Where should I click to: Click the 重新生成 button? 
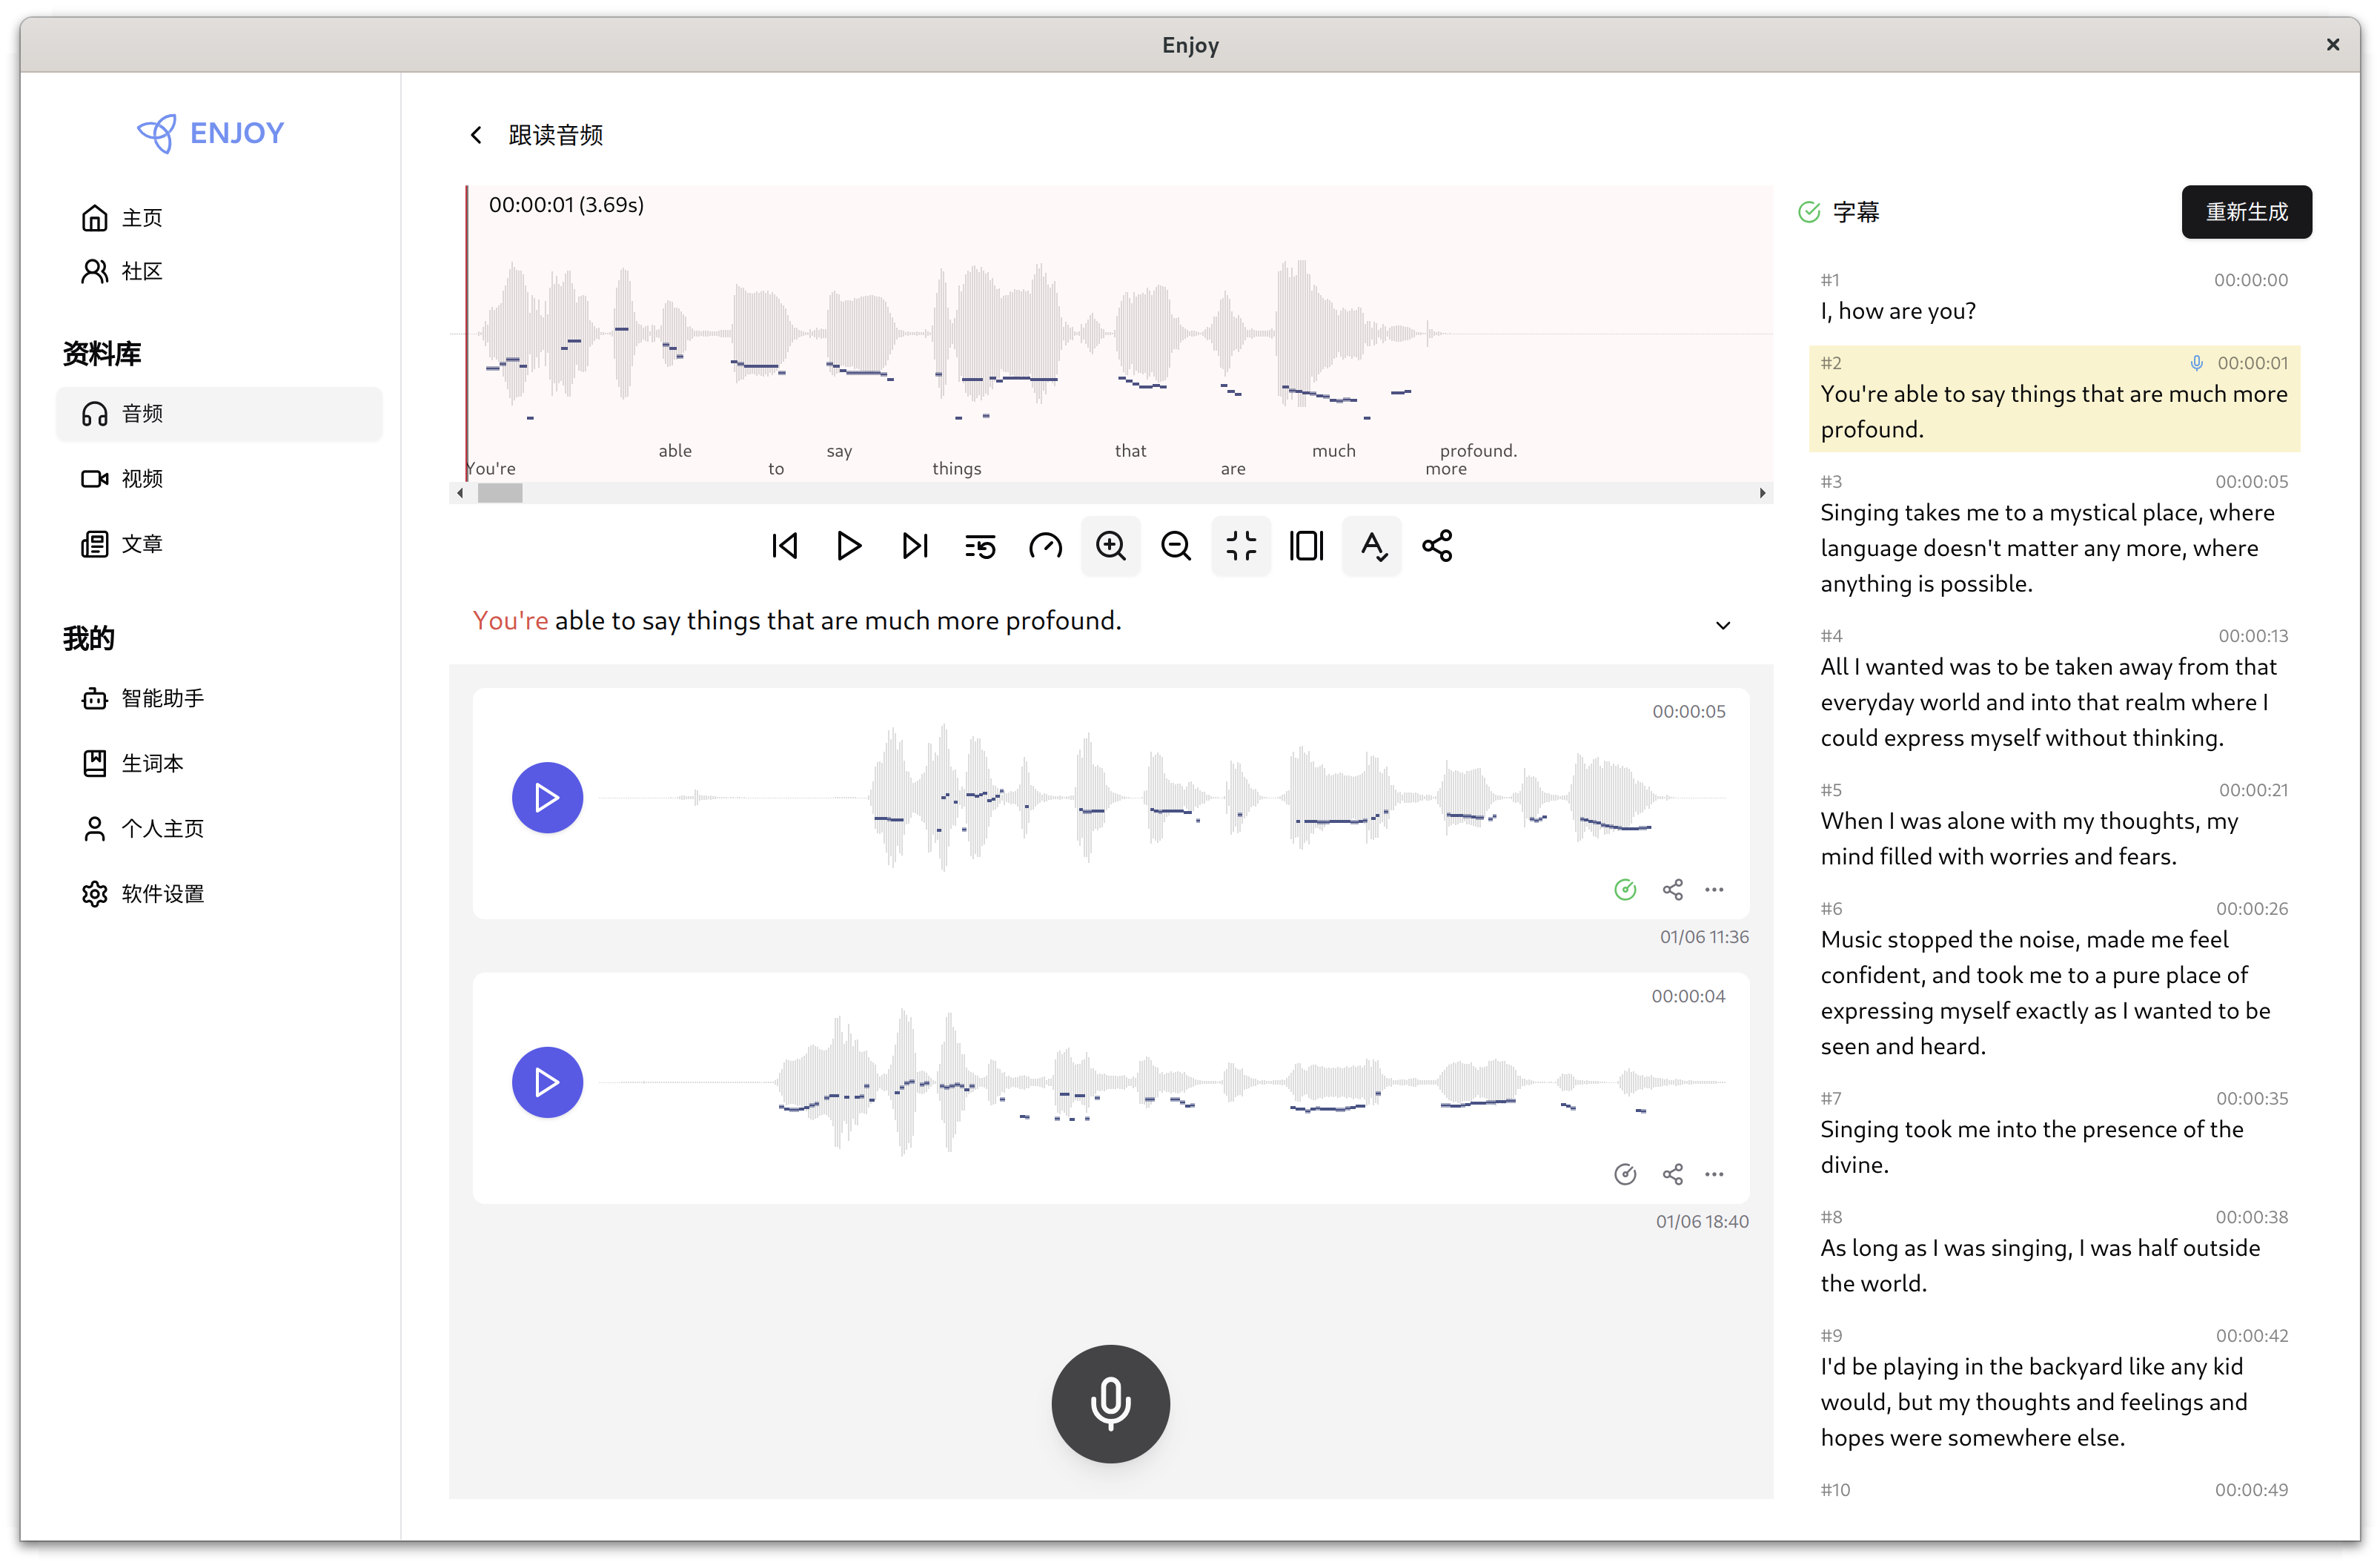[x=2246, y=212]
